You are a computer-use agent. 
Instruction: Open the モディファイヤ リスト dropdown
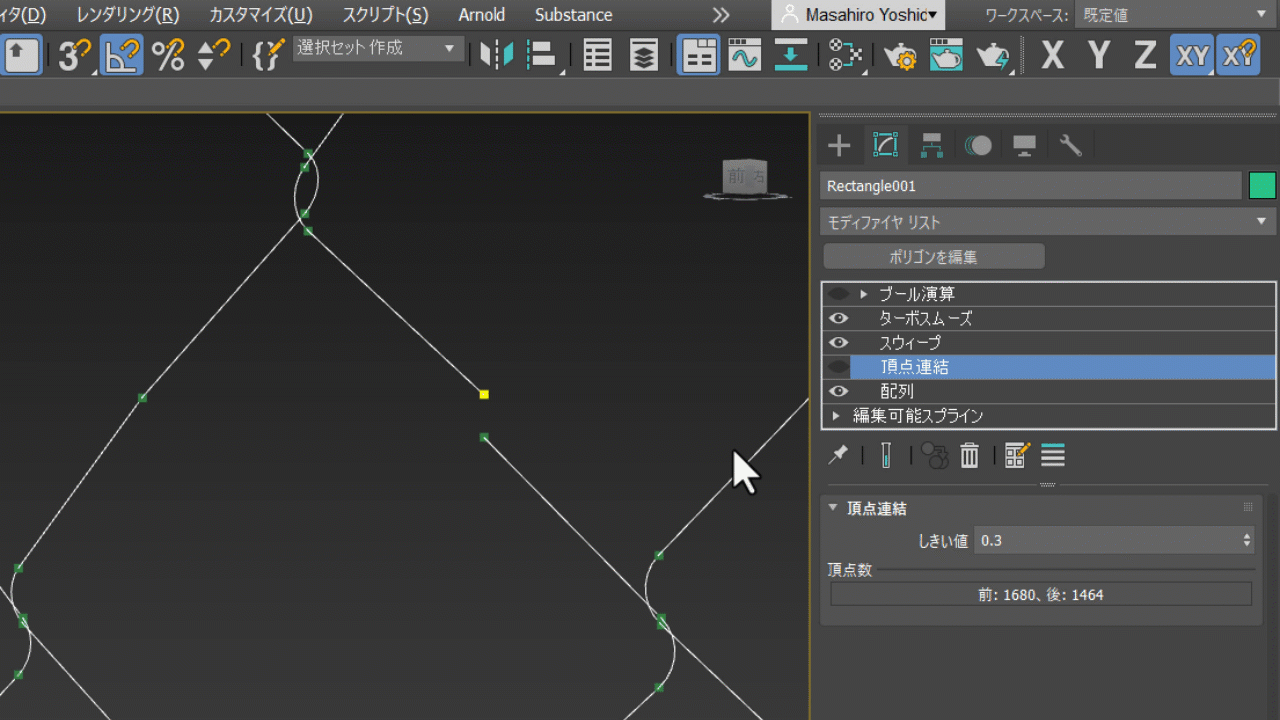[x=1048, y=222]
